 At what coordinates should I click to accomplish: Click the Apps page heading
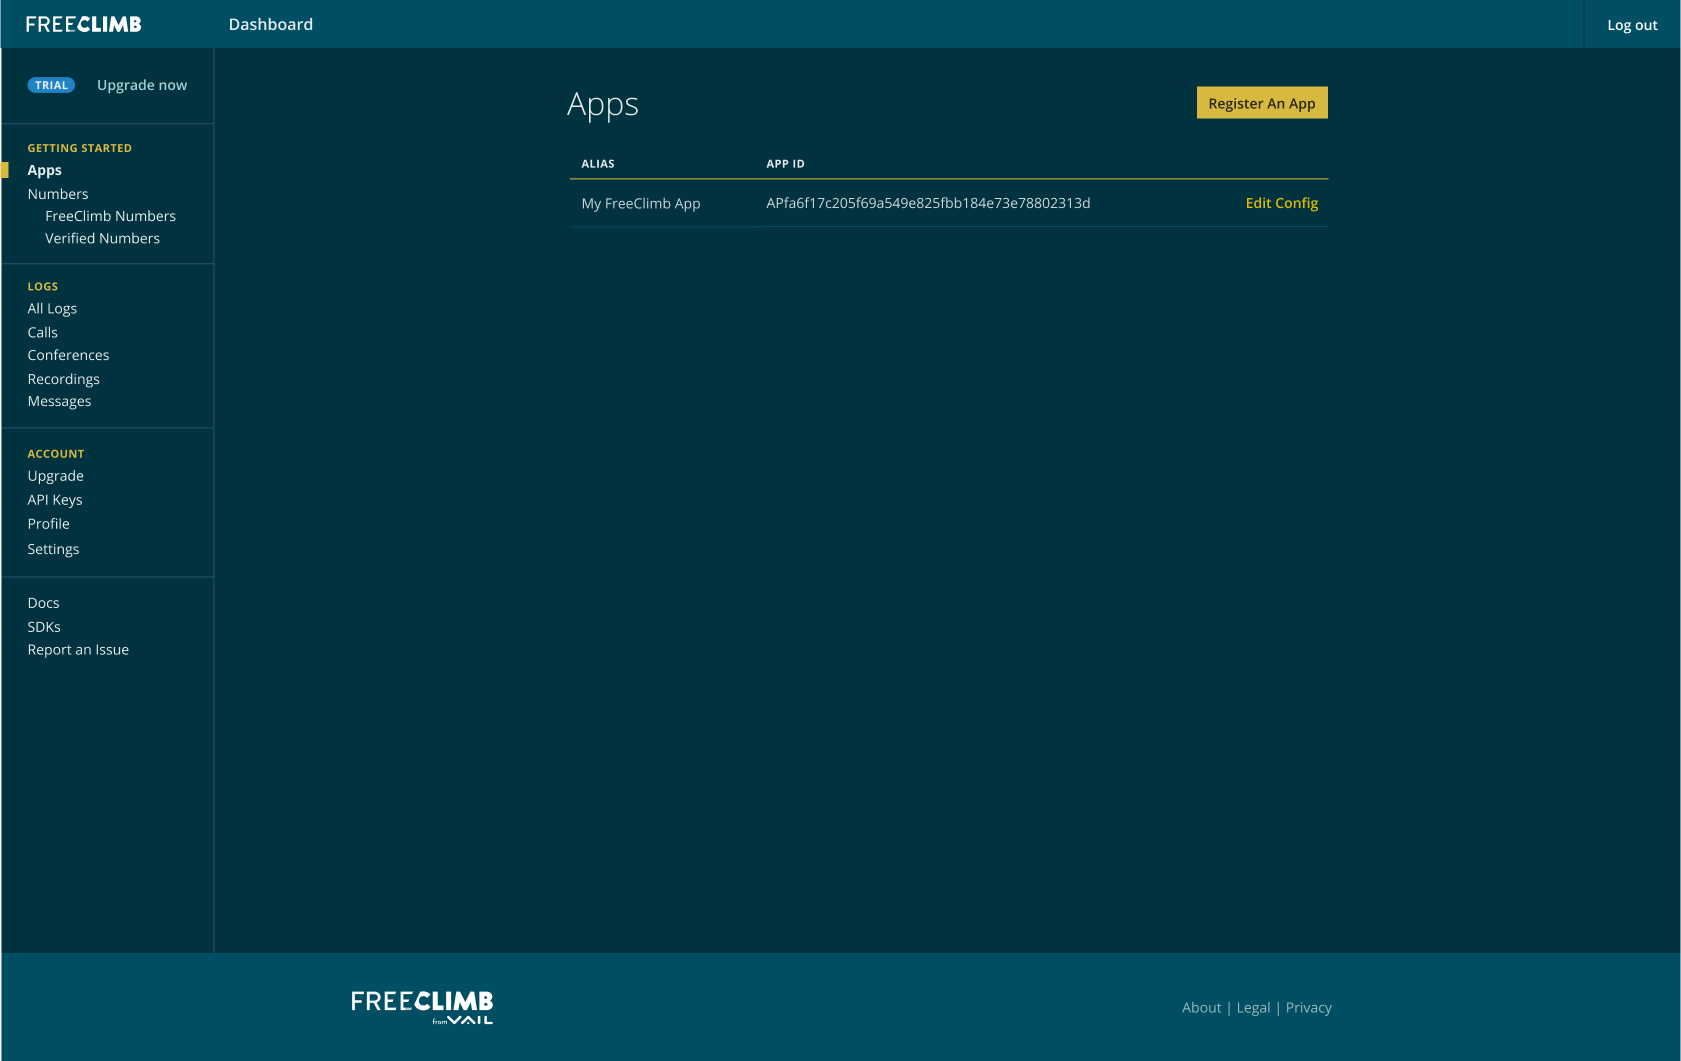tap(603, 105)
